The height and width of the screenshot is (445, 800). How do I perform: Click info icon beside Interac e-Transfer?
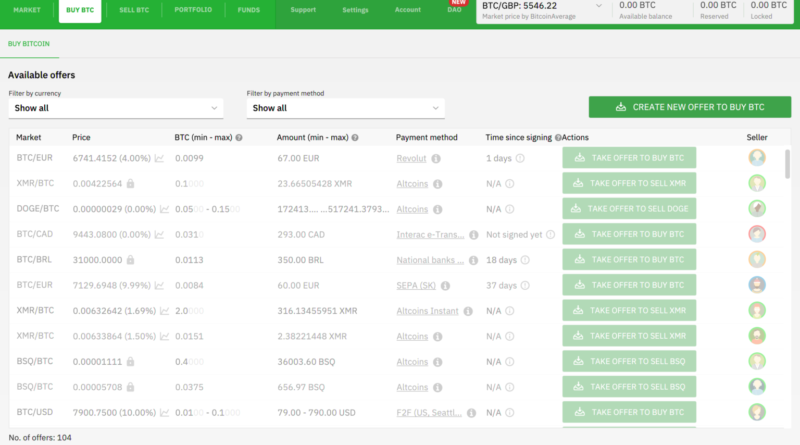point(473,235)
